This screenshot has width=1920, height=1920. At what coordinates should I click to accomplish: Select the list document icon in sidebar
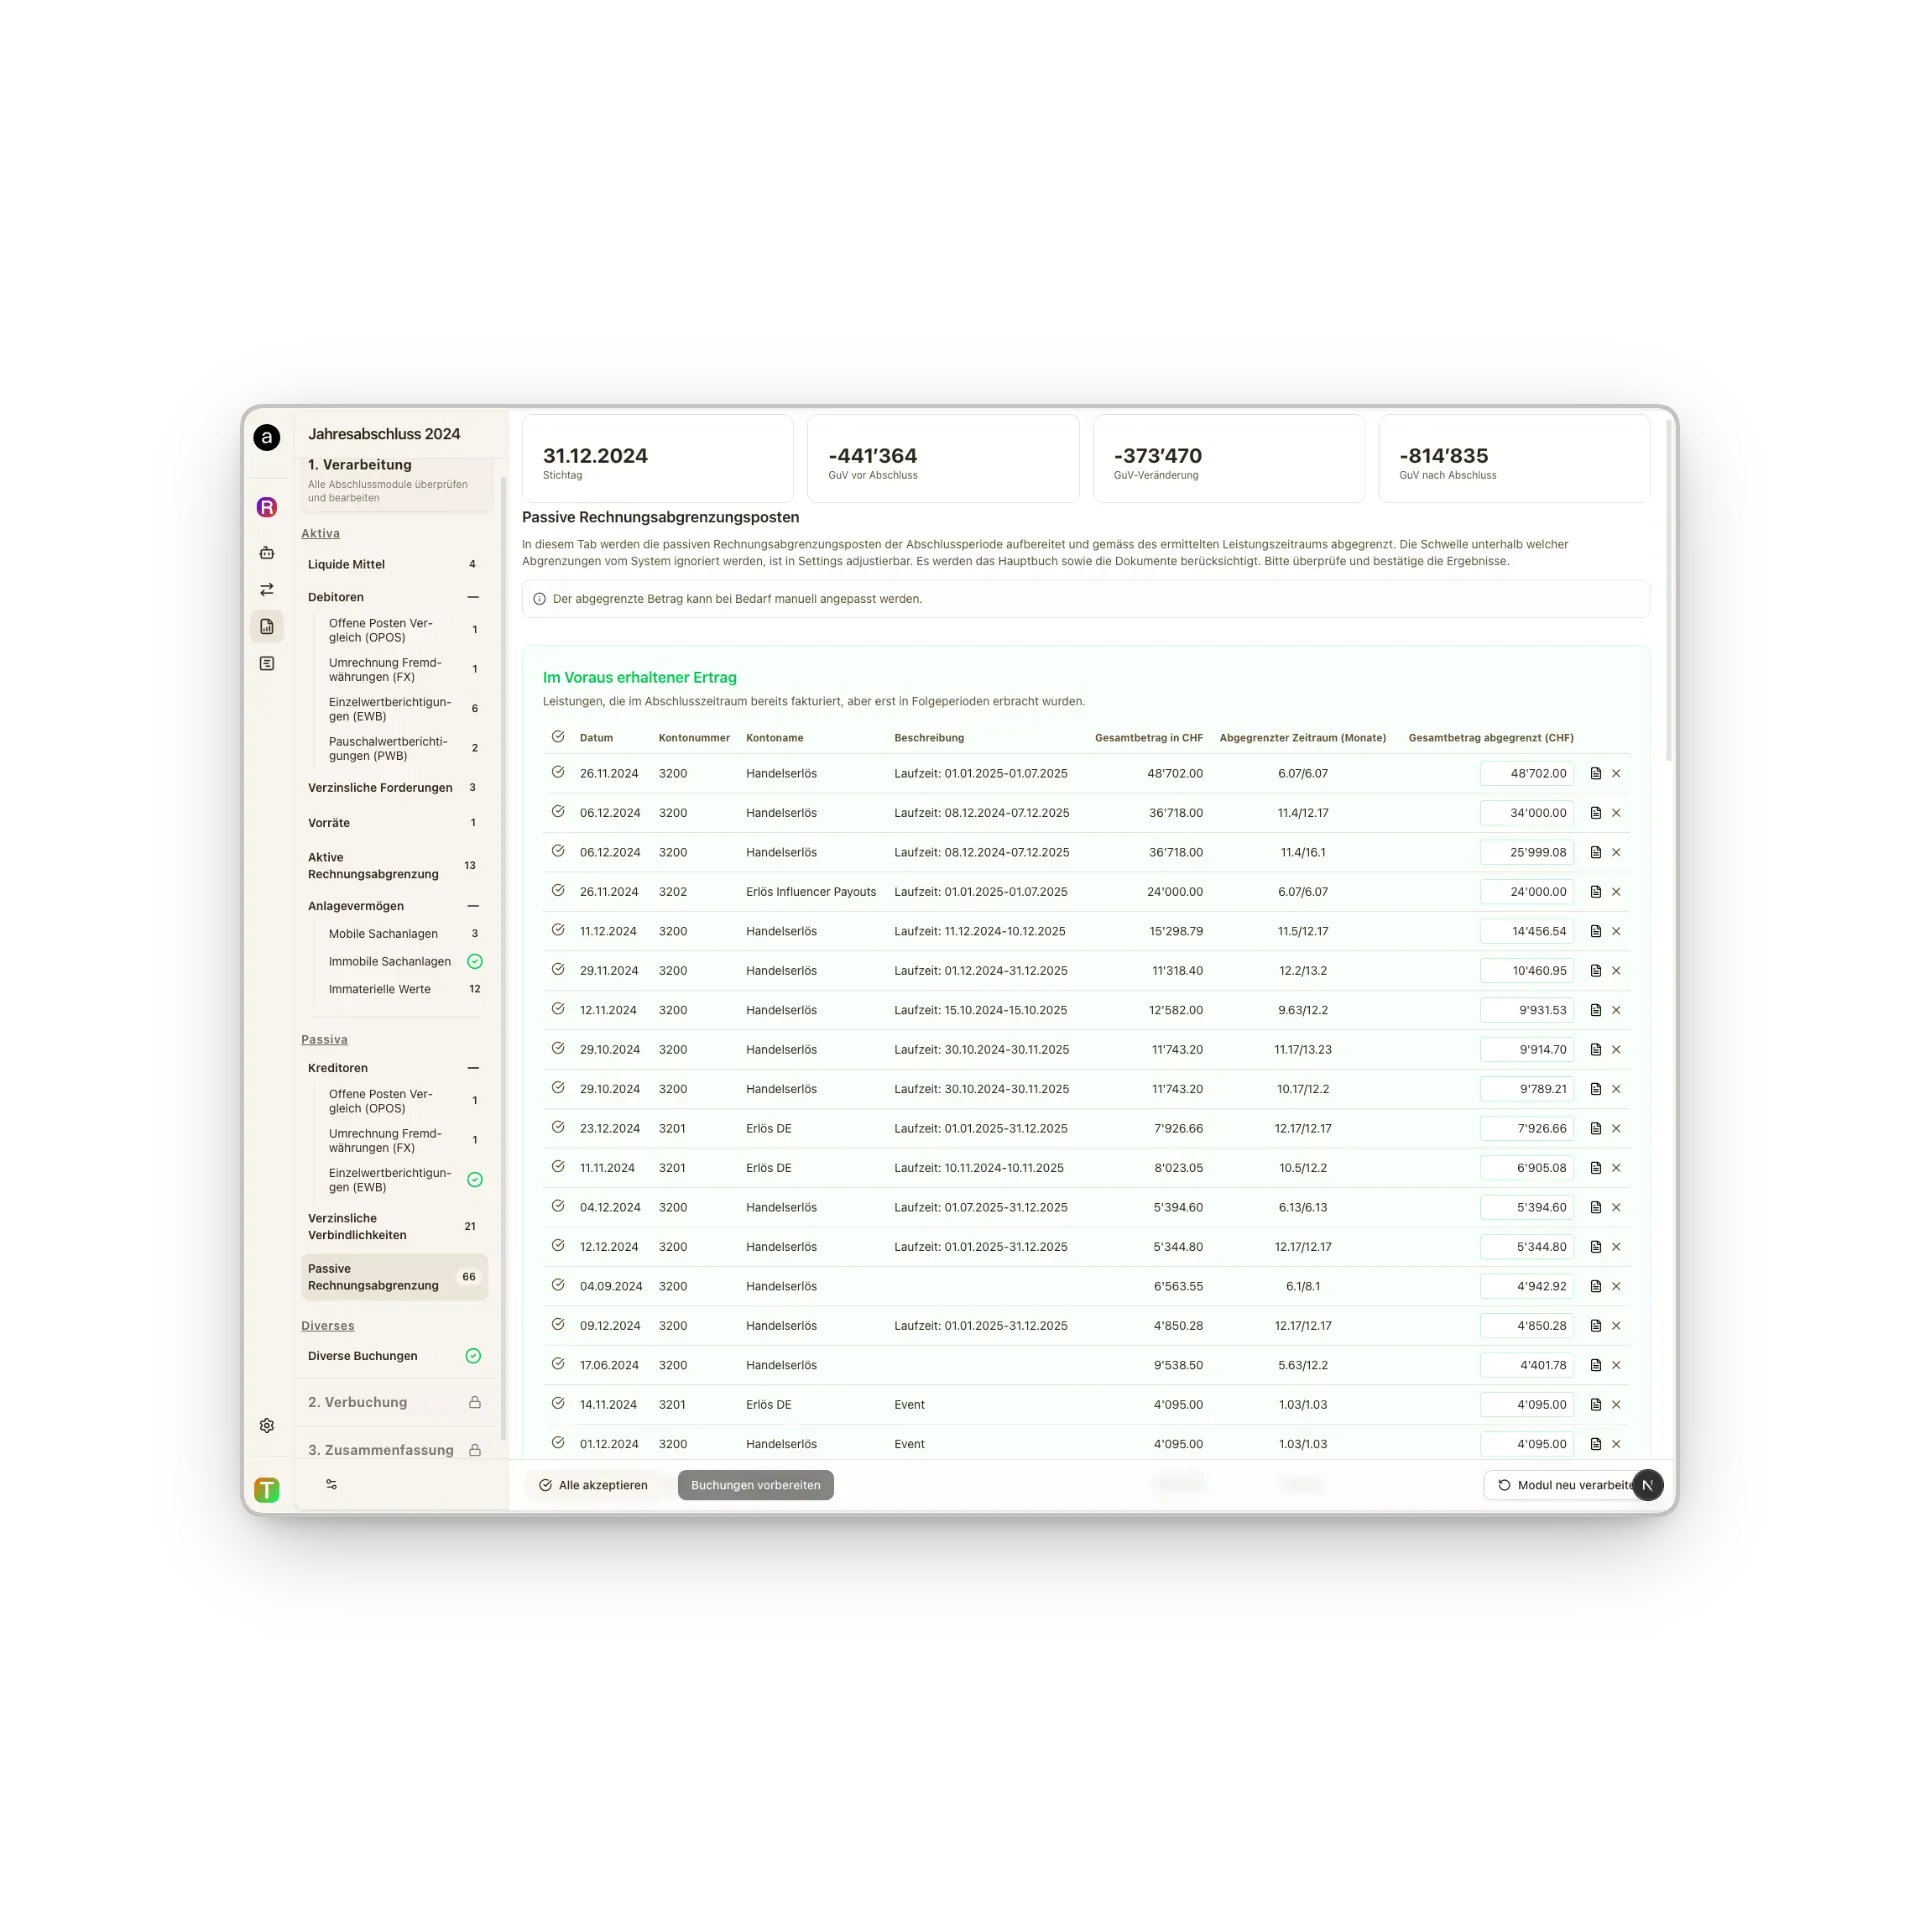[266, 663]
